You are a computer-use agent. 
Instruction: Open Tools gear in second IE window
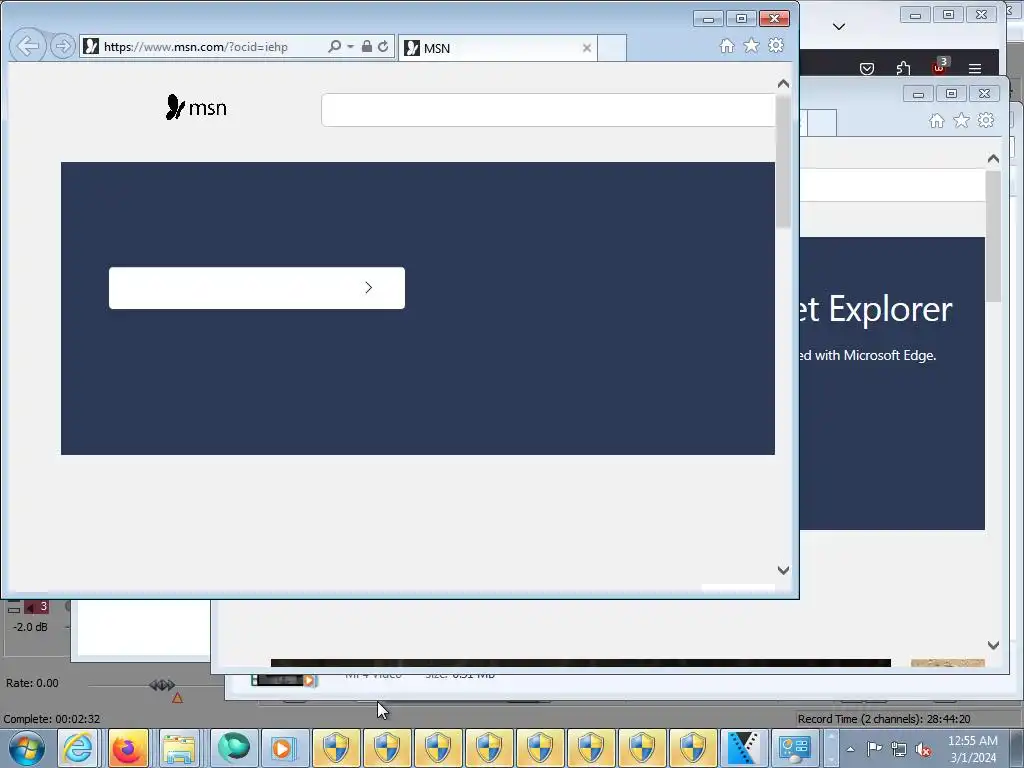[986, 121]
